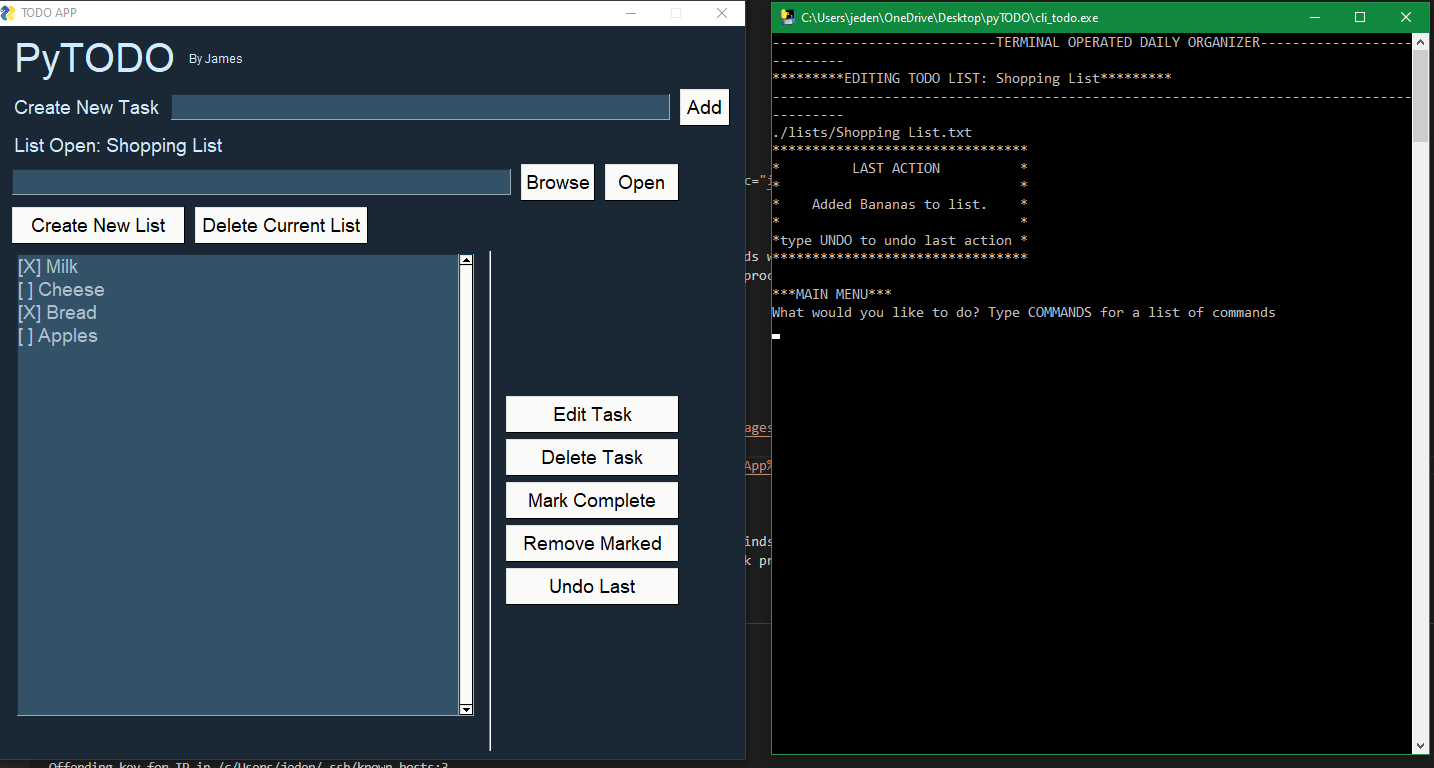Click the console prompt cursor line
The height and width of the screenshot is (768, 1434).
[776, 337]
